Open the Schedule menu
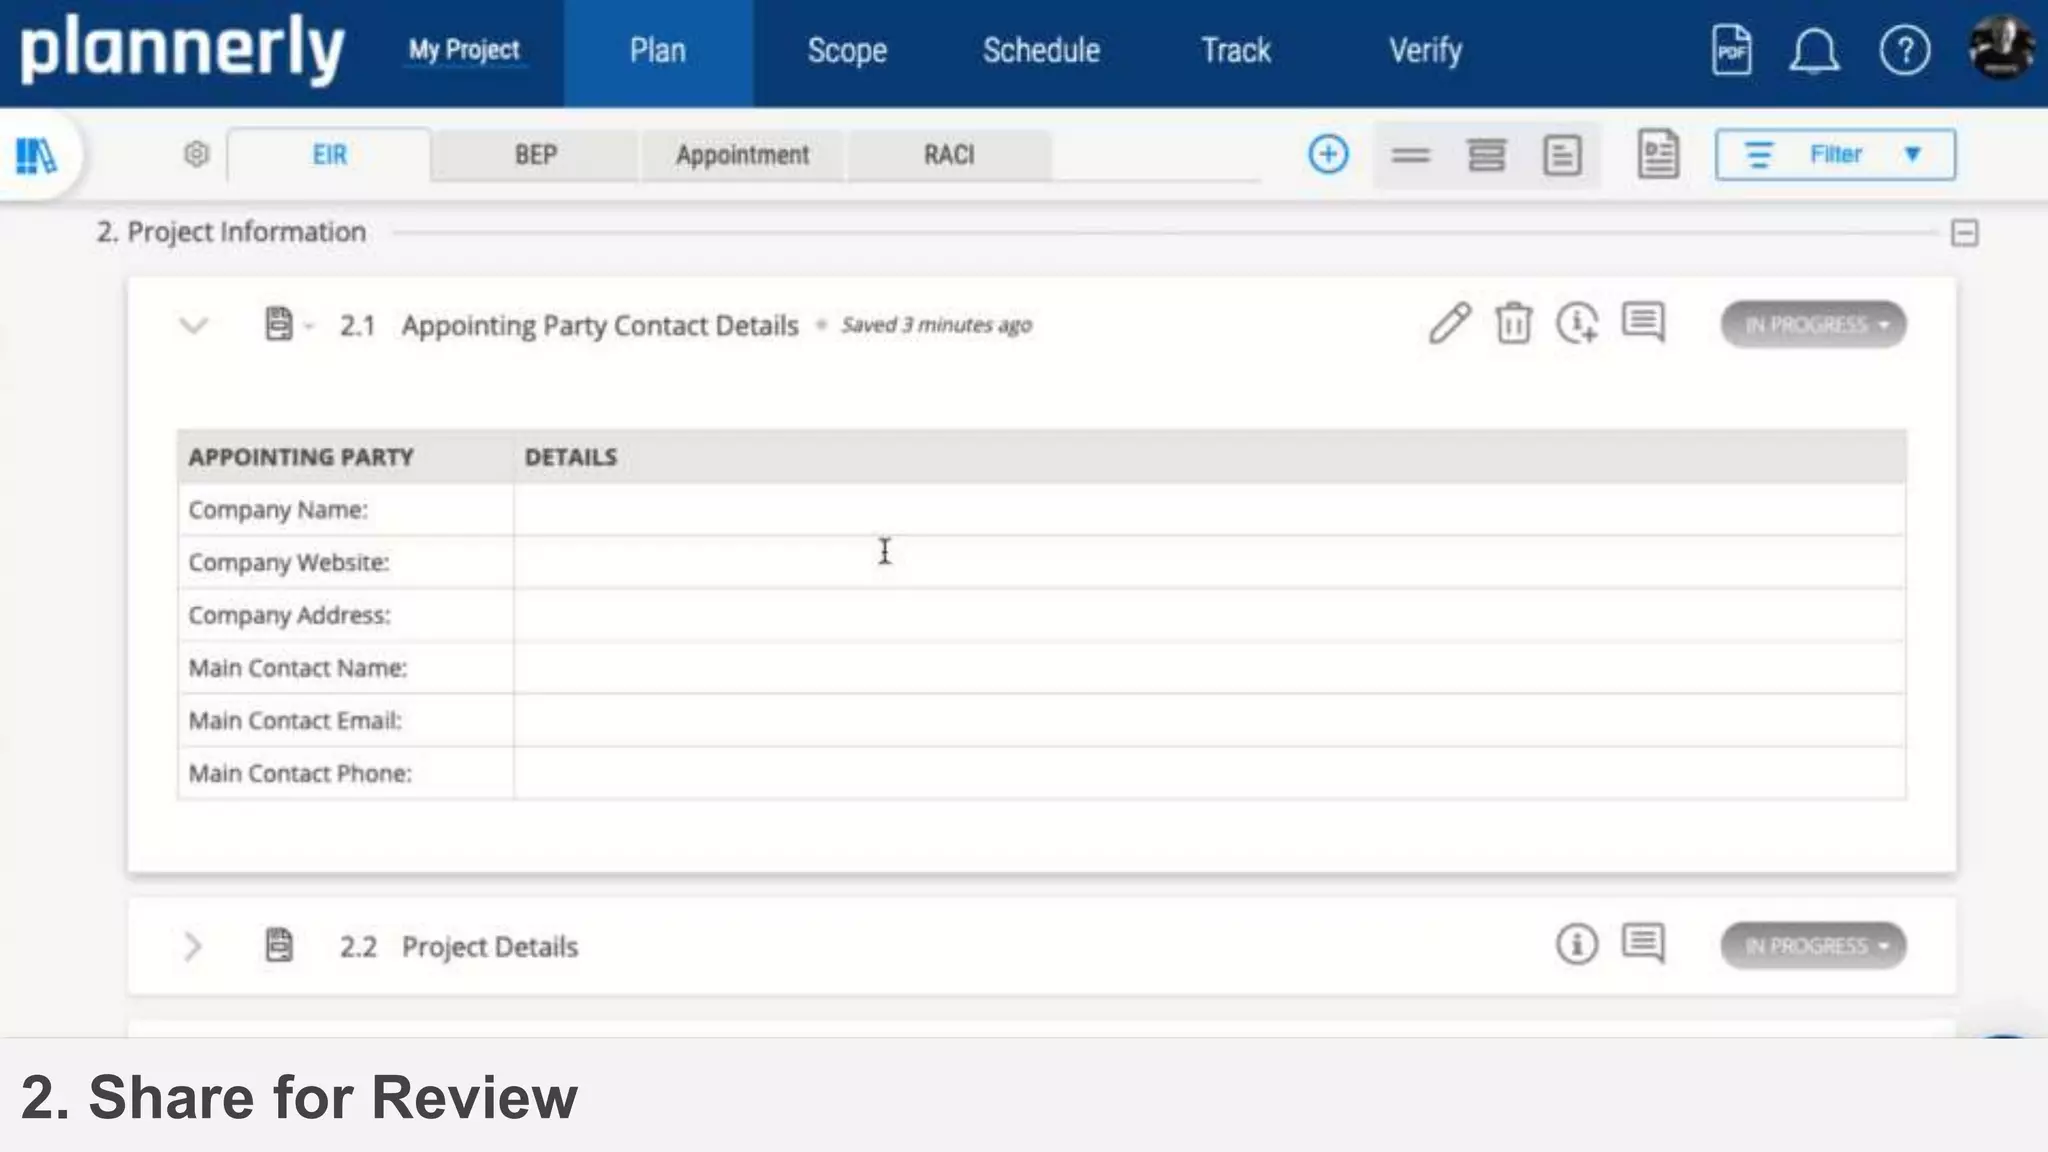Screen dimensions: 2048x1152 (1040, 50)
